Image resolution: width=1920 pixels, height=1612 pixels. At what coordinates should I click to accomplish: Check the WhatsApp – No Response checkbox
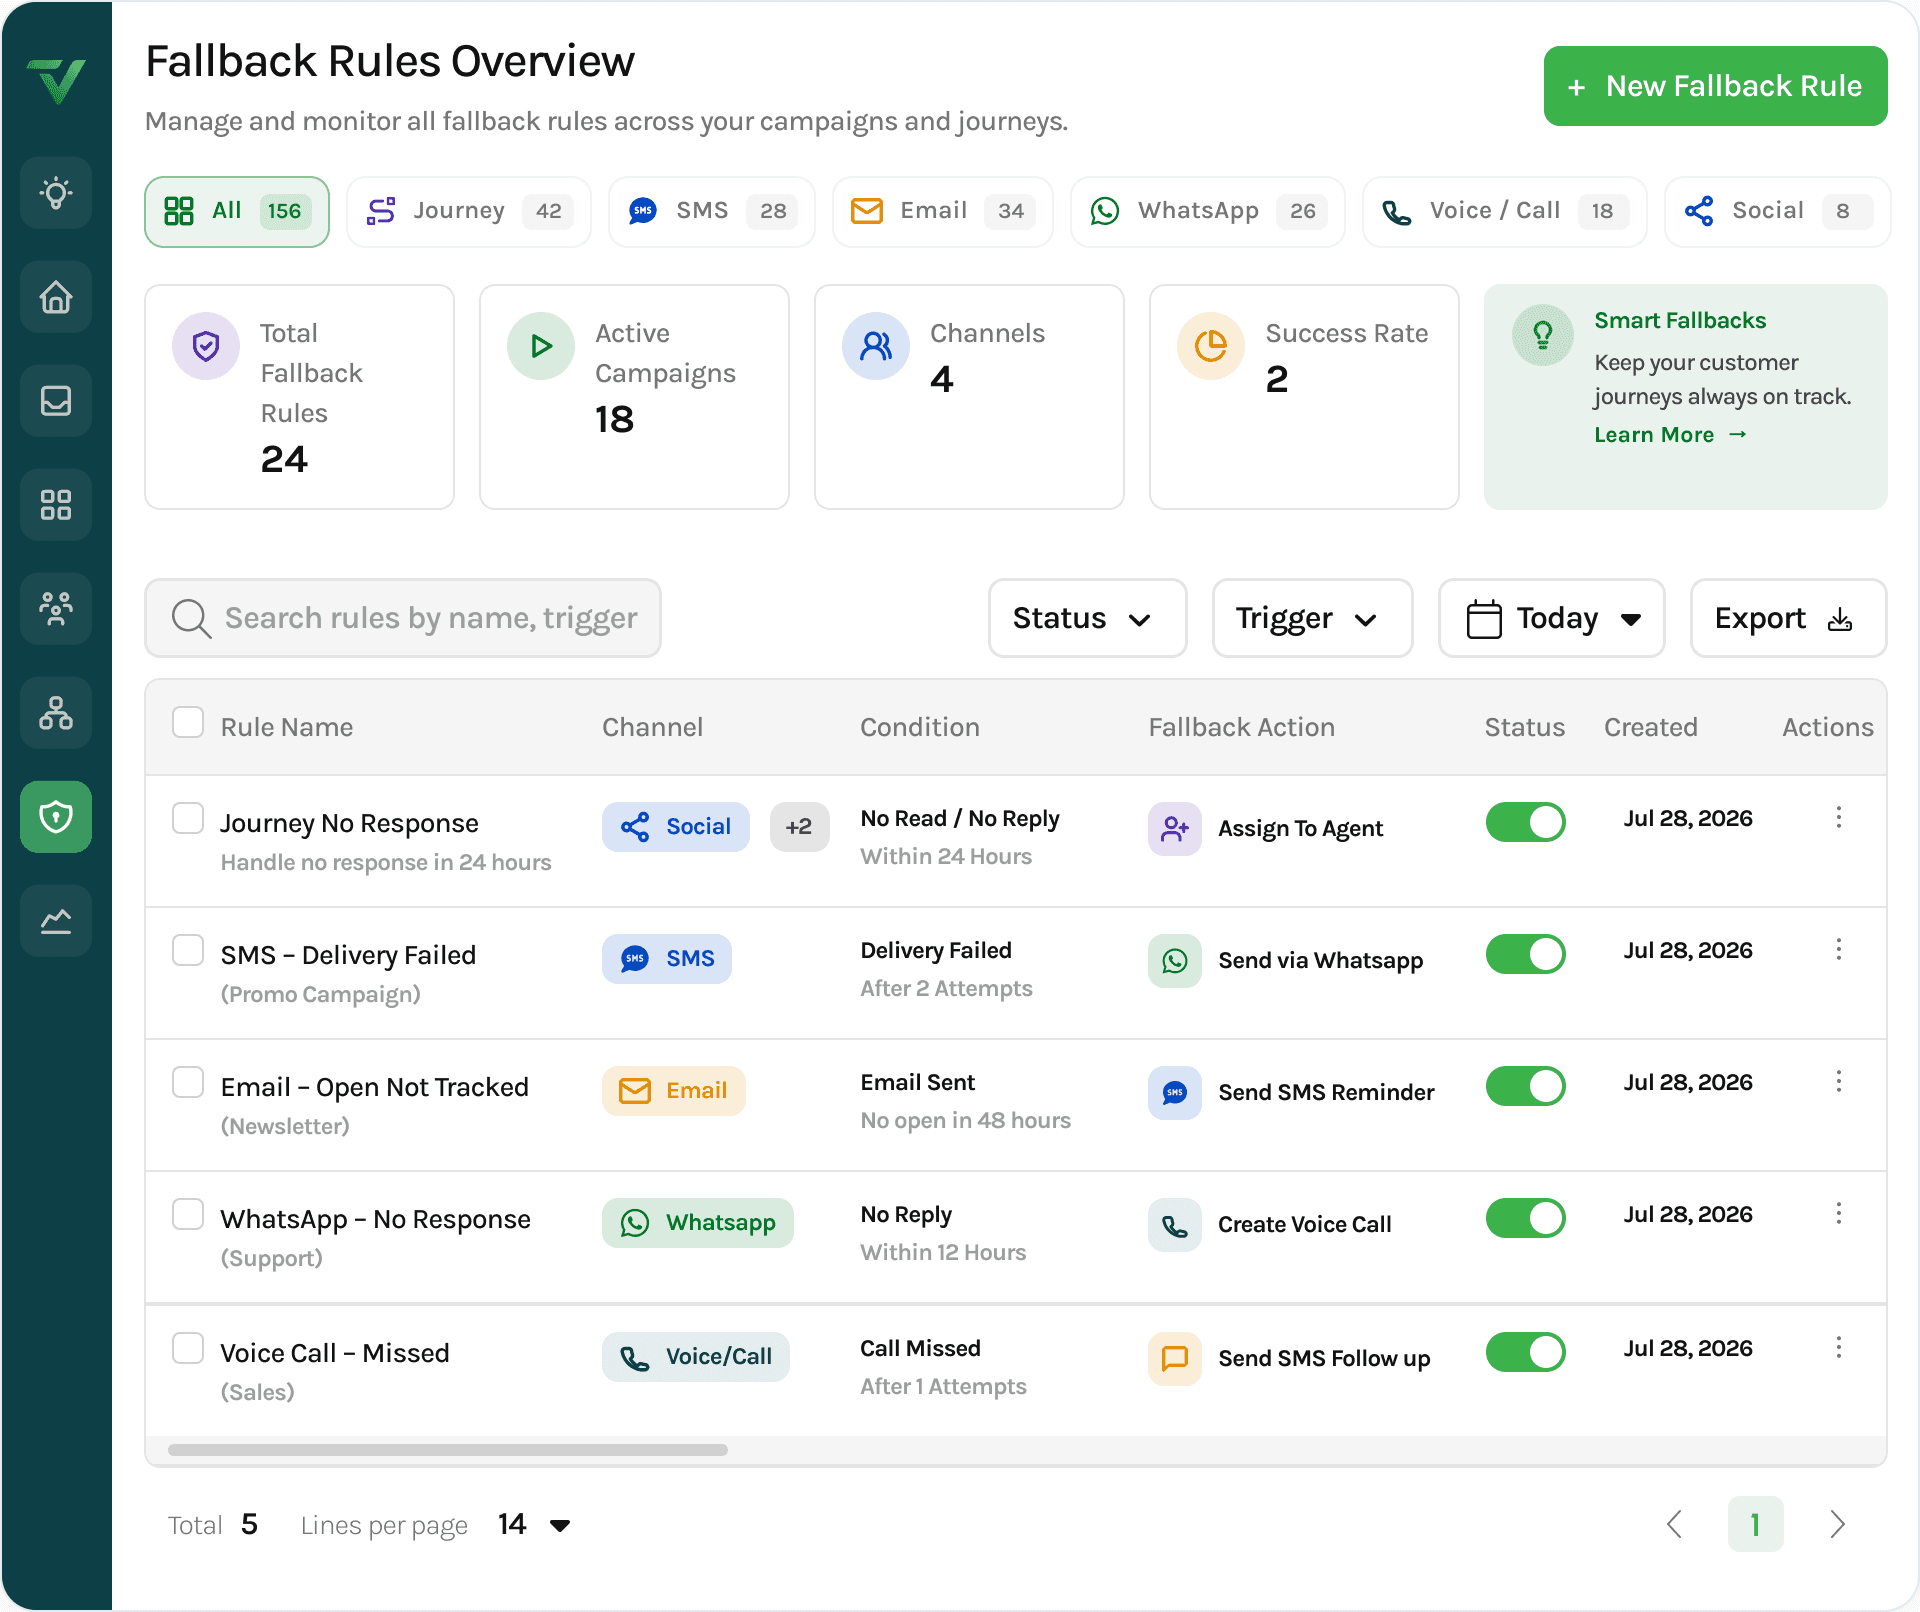coord(188,1214)
